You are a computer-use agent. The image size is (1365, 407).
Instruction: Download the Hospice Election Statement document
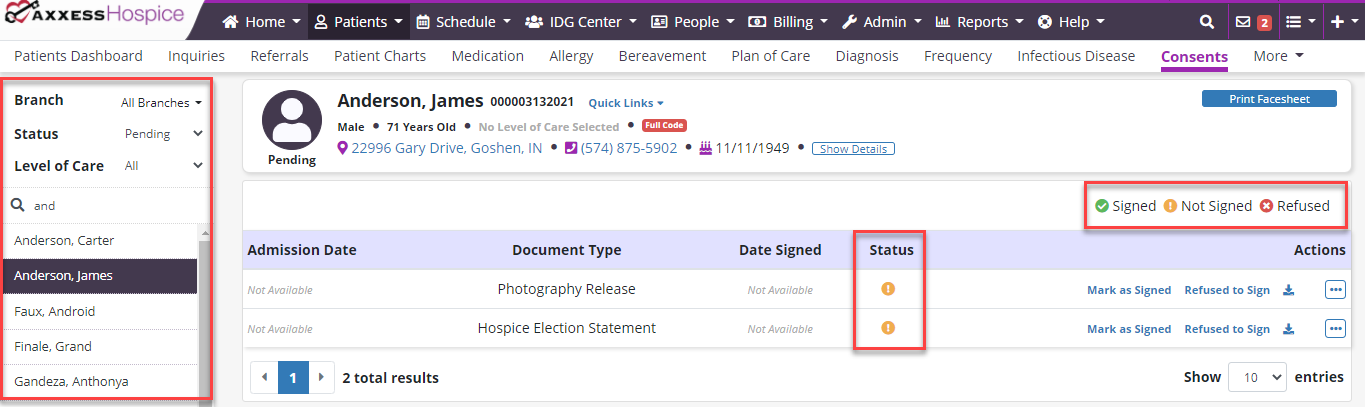coord(1288,328)
